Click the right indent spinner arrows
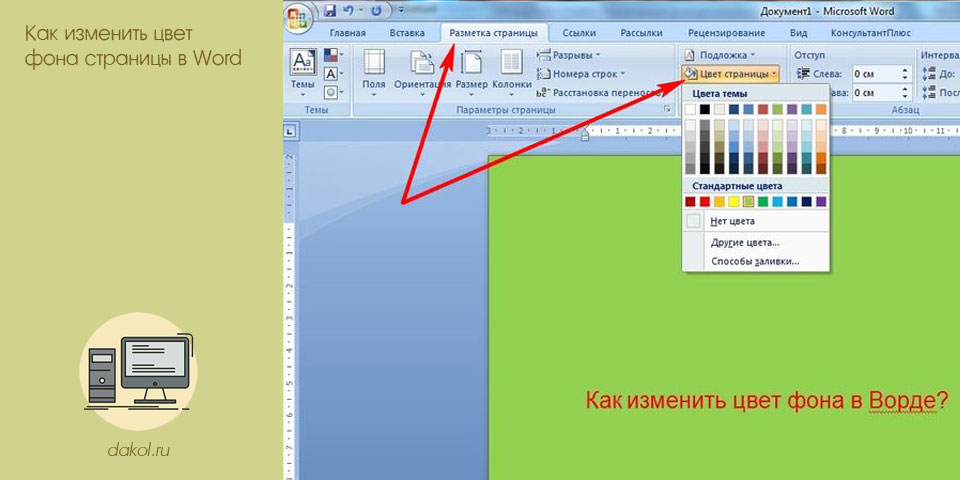The height and width of the screenshot is (480, 960). [x=906, y=92]
